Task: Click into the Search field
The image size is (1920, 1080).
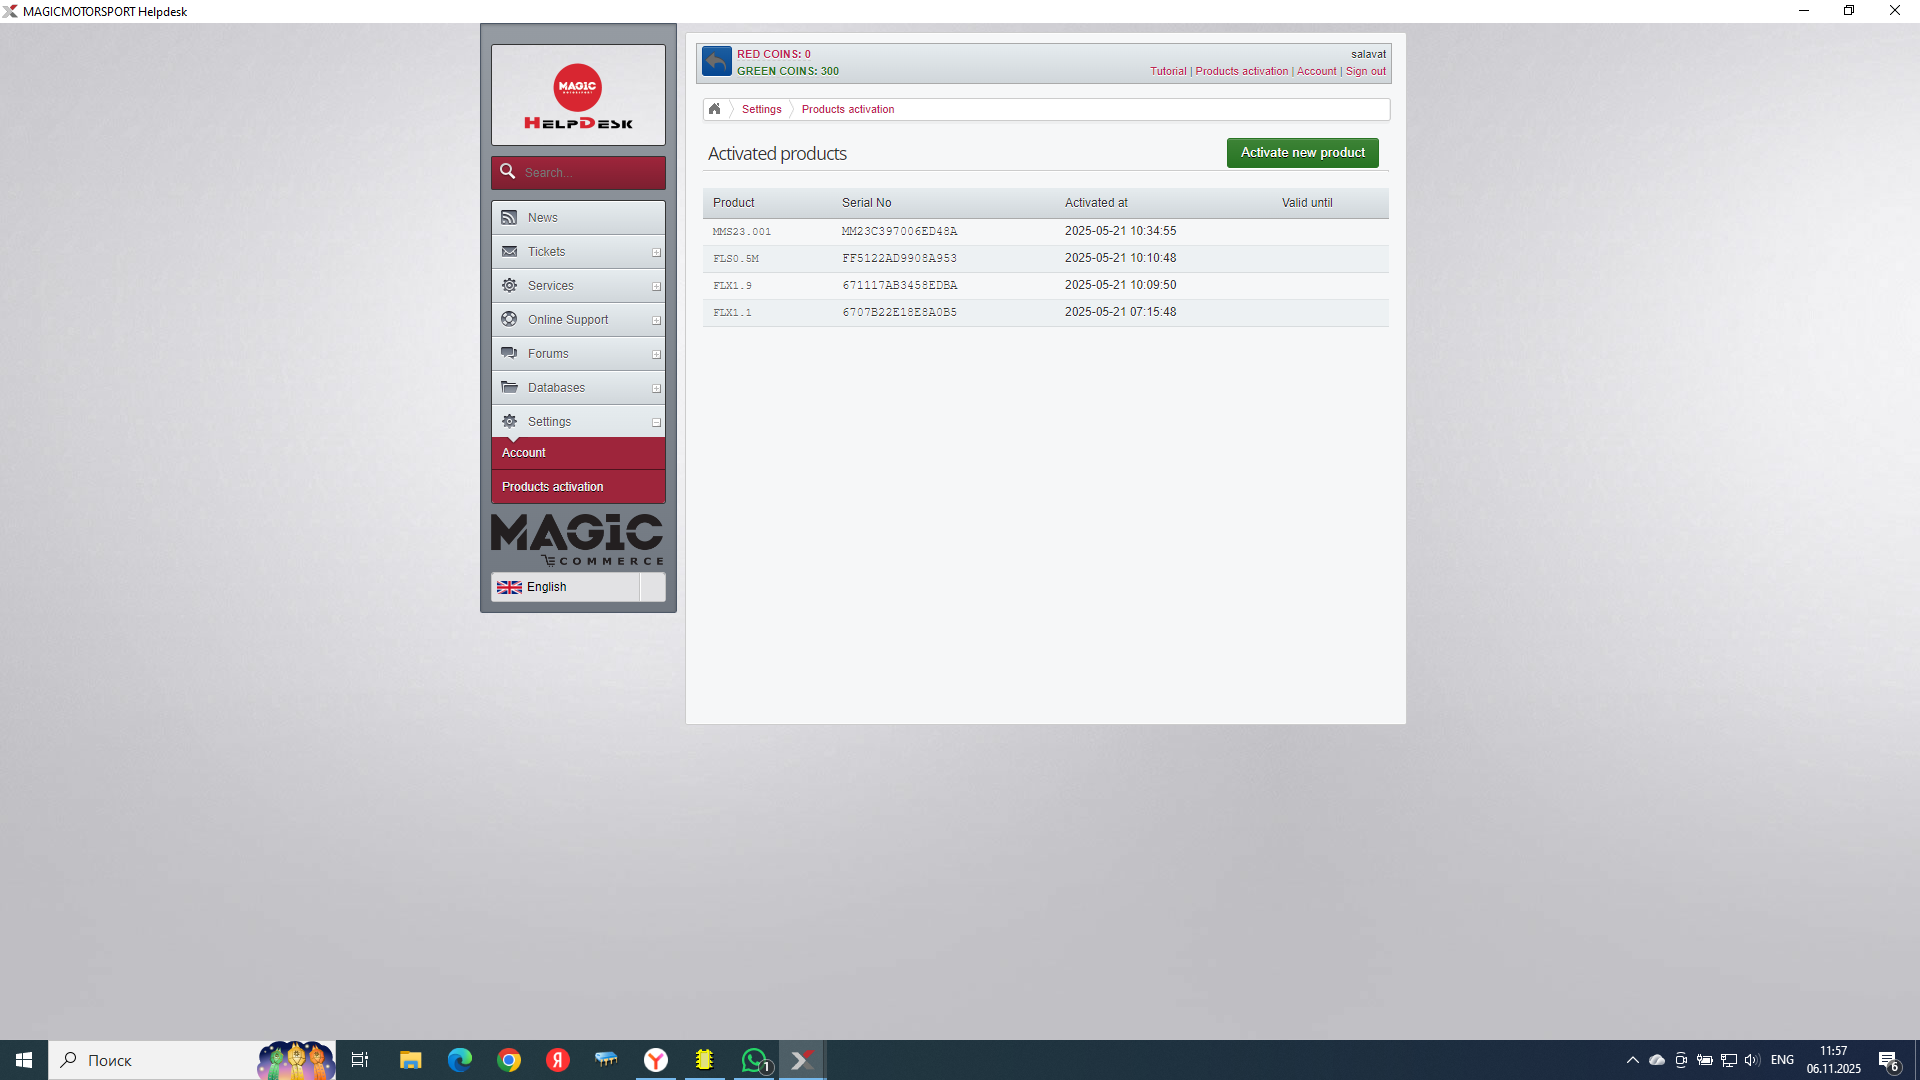Action: [590, 172]
